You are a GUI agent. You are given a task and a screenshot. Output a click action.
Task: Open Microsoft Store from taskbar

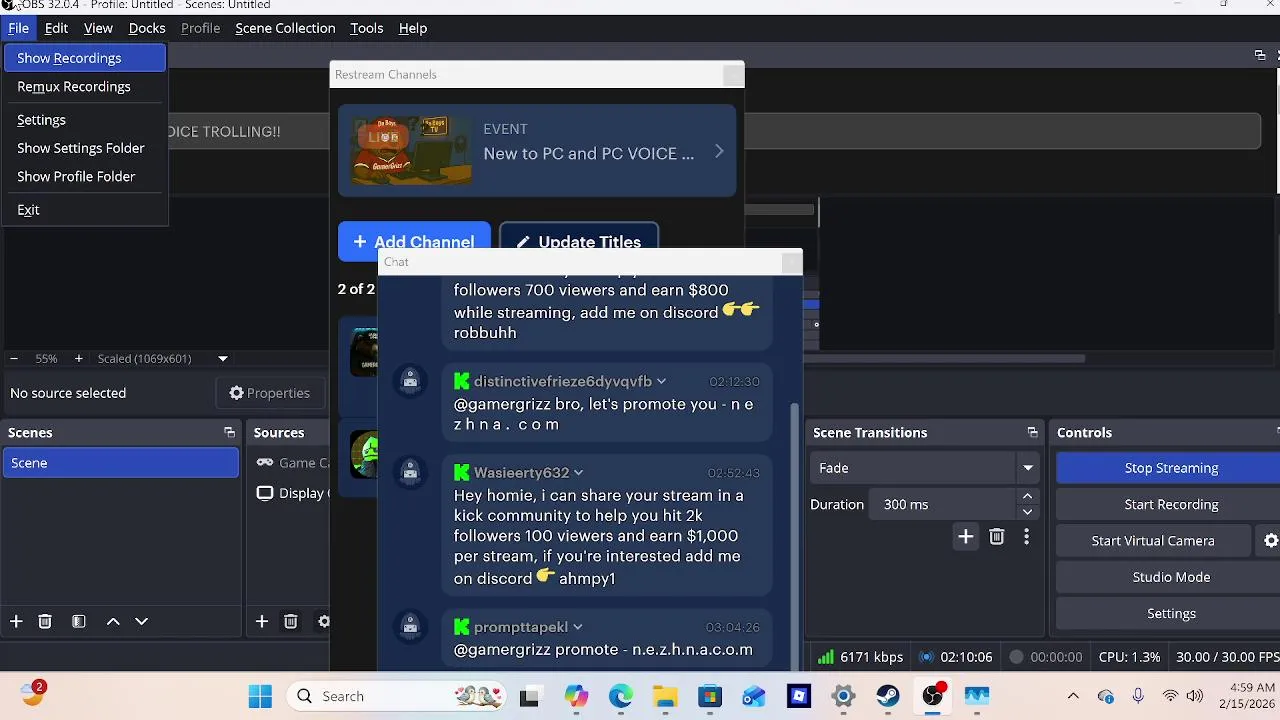point(709,696)
